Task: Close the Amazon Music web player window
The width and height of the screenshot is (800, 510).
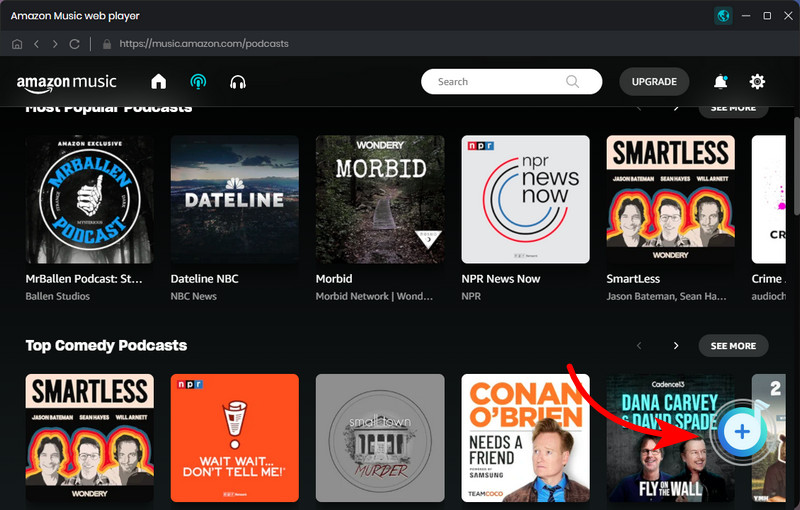Action: pyautogui.click(x=788, y=16)
